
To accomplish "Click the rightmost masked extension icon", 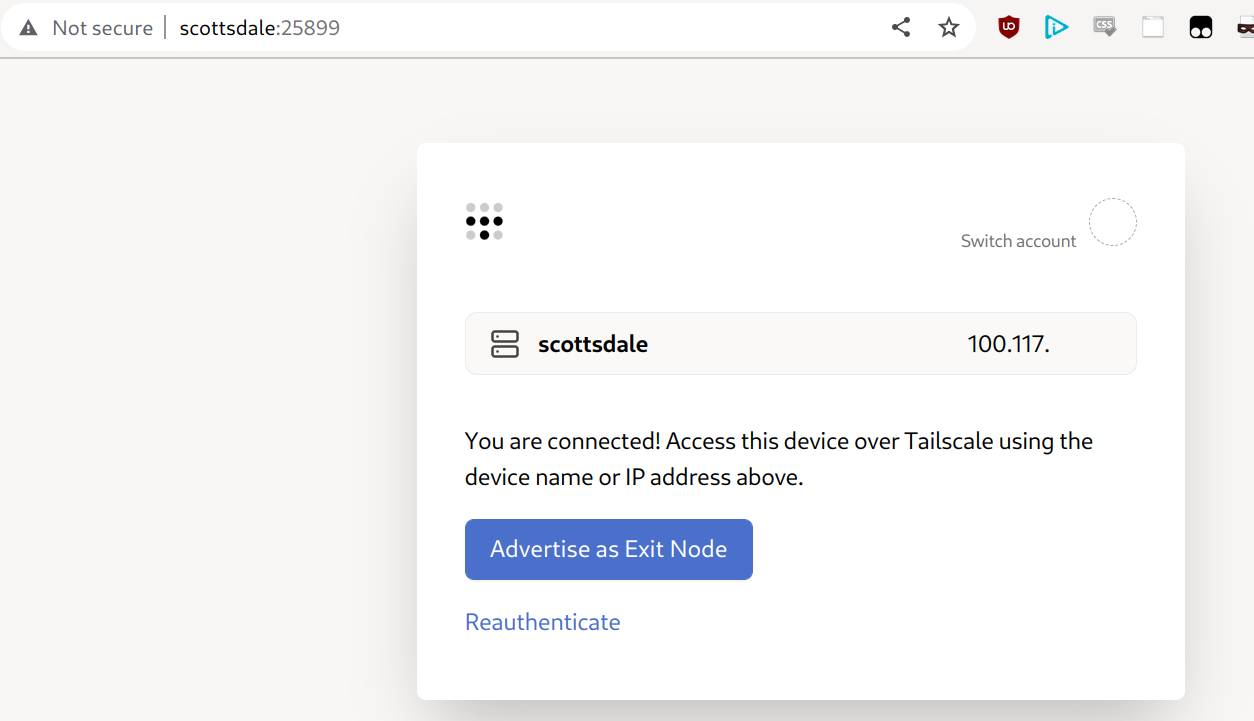I will [1245, 27].
